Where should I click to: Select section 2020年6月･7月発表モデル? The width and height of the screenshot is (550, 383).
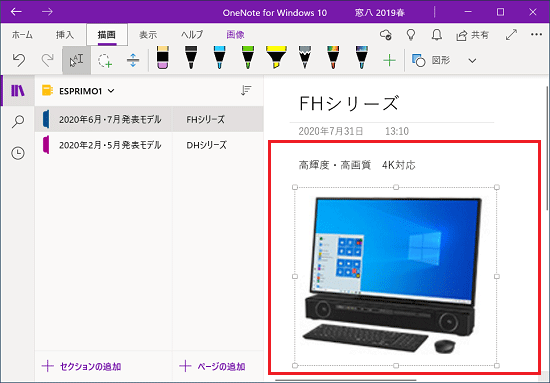coord(104,120)
